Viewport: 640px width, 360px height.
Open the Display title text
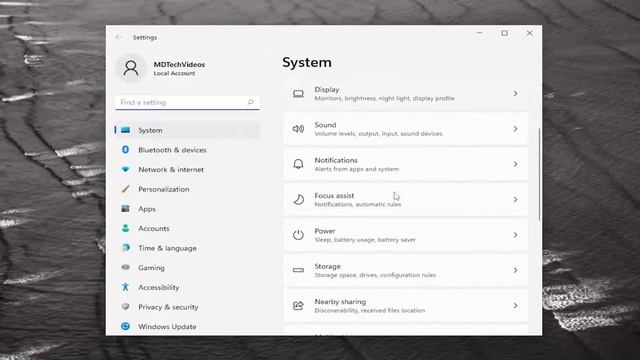pyautogui.click(x=327, y=89)
